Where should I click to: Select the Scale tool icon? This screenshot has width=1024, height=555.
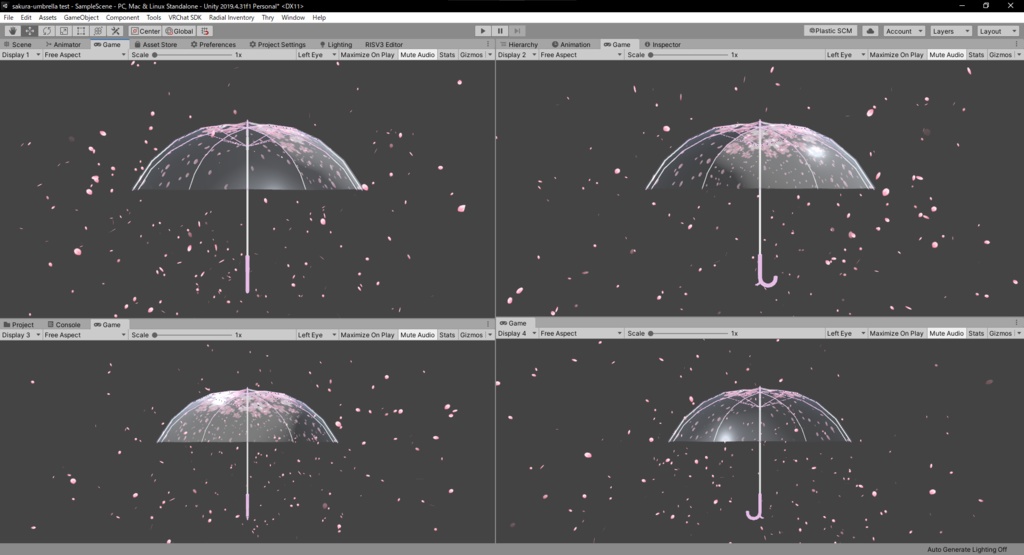(x=64, y=31)
